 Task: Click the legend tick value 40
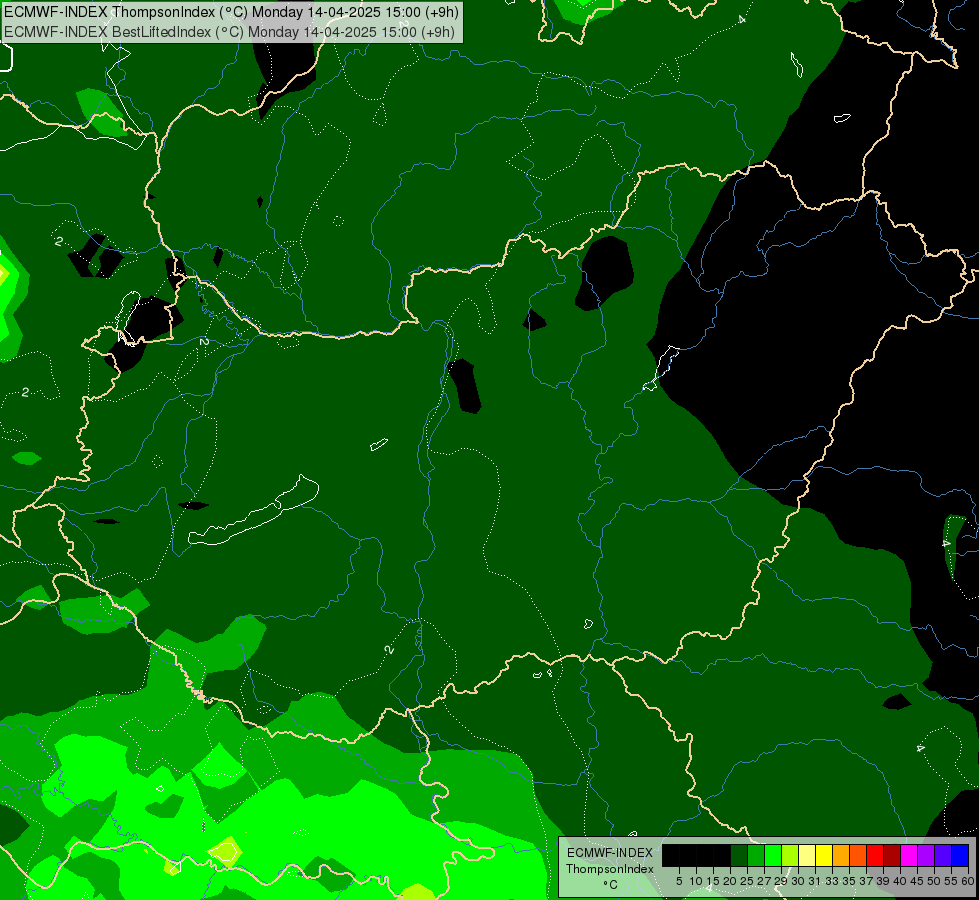point(900,881)
